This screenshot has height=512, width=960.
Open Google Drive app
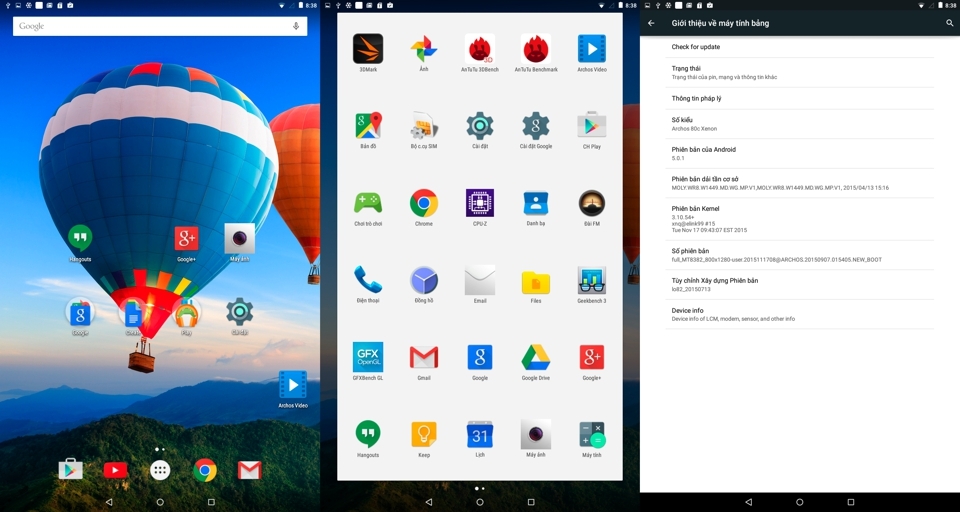[536, 357]
